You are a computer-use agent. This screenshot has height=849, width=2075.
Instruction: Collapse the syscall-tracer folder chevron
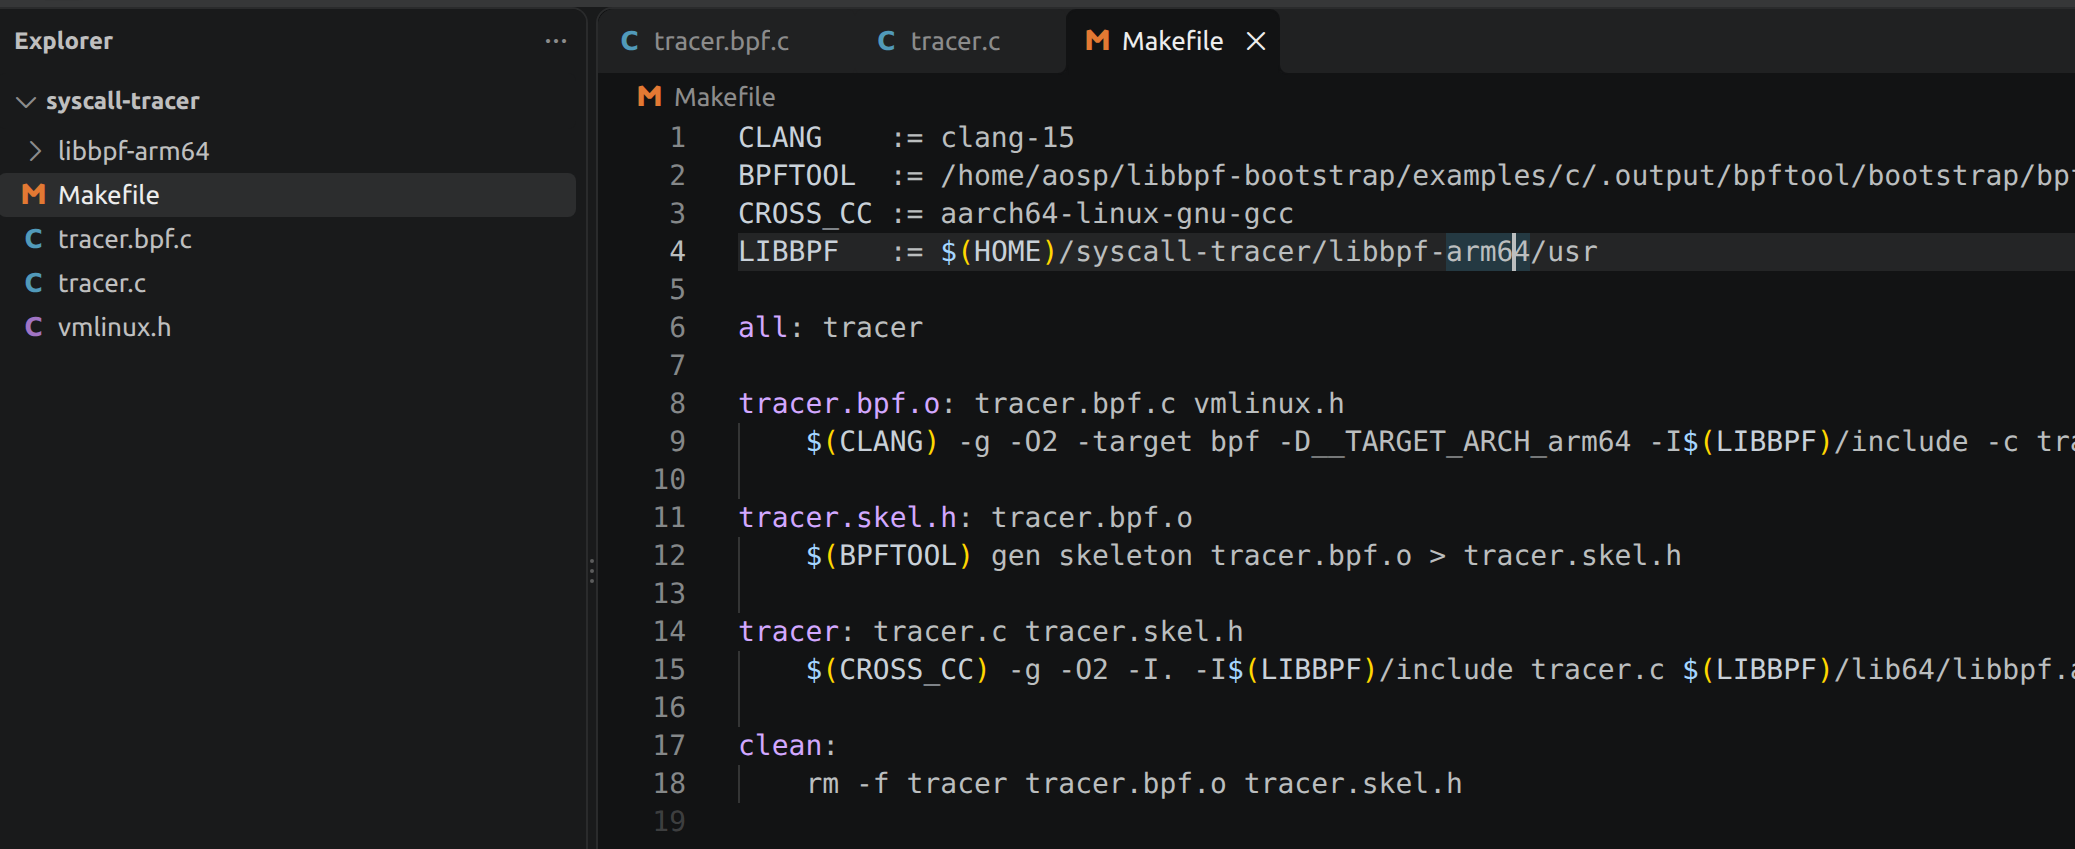click(27, 101)
